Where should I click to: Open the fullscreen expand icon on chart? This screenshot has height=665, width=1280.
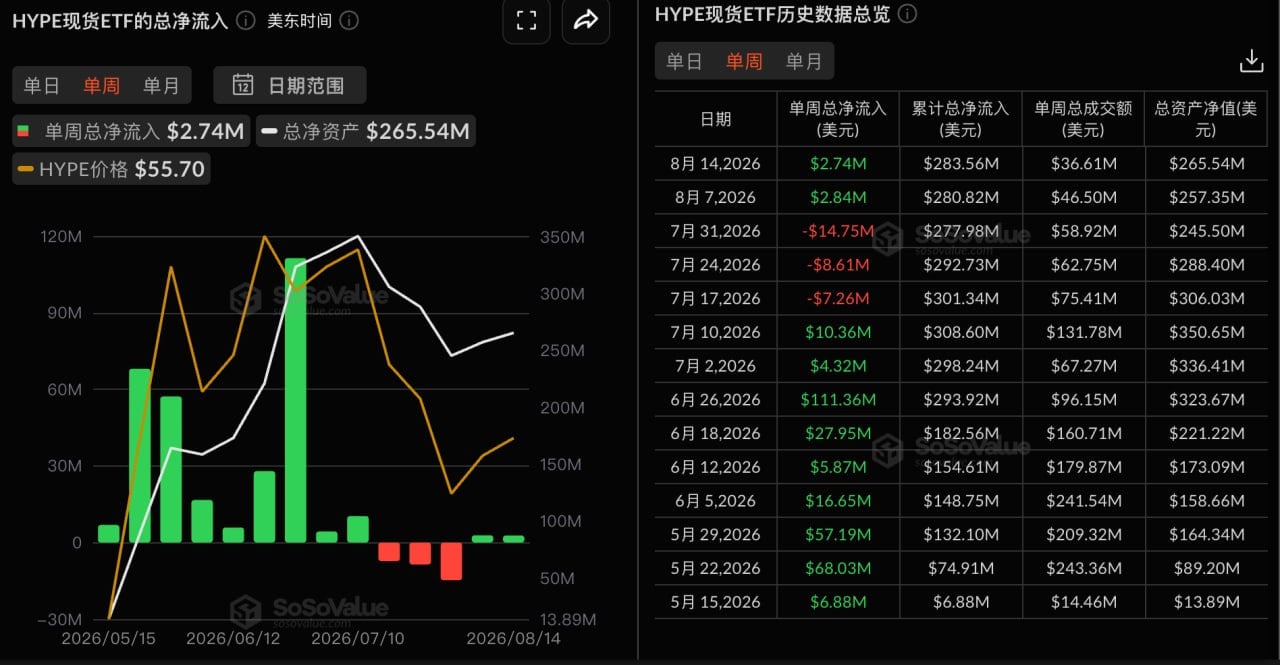(526, 20)
